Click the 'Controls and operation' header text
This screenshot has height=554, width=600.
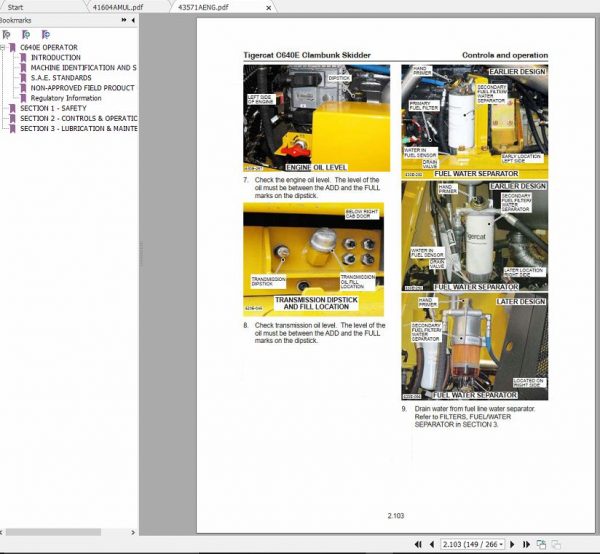coord(505,55)
